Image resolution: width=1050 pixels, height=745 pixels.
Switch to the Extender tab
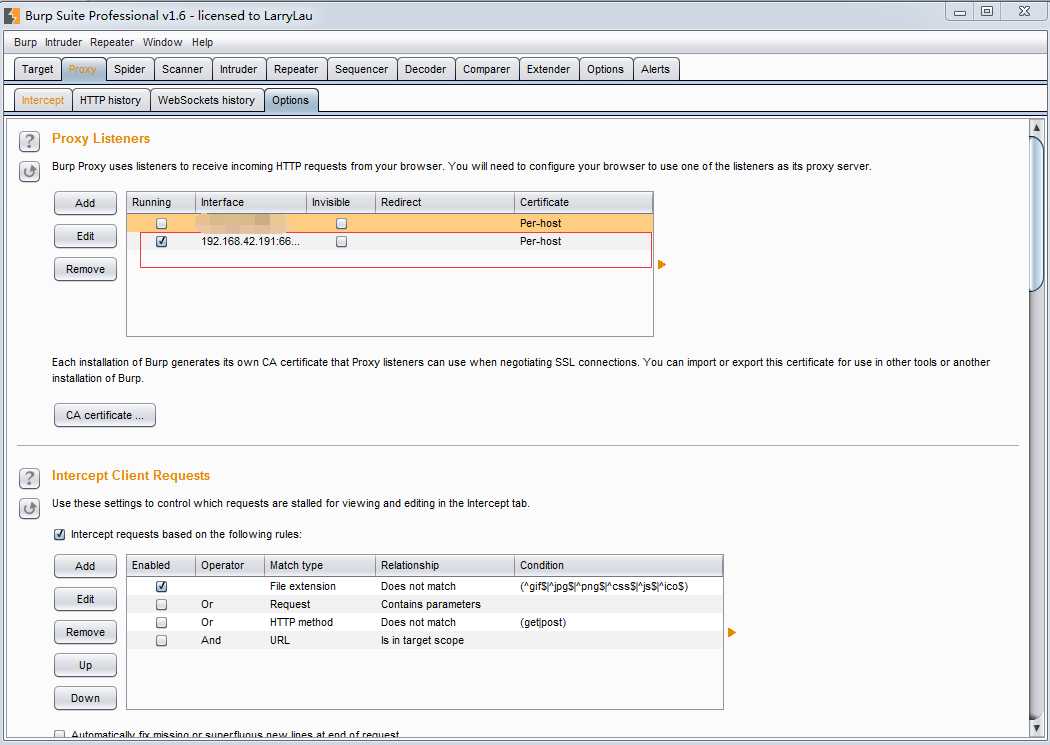point(548,69)
